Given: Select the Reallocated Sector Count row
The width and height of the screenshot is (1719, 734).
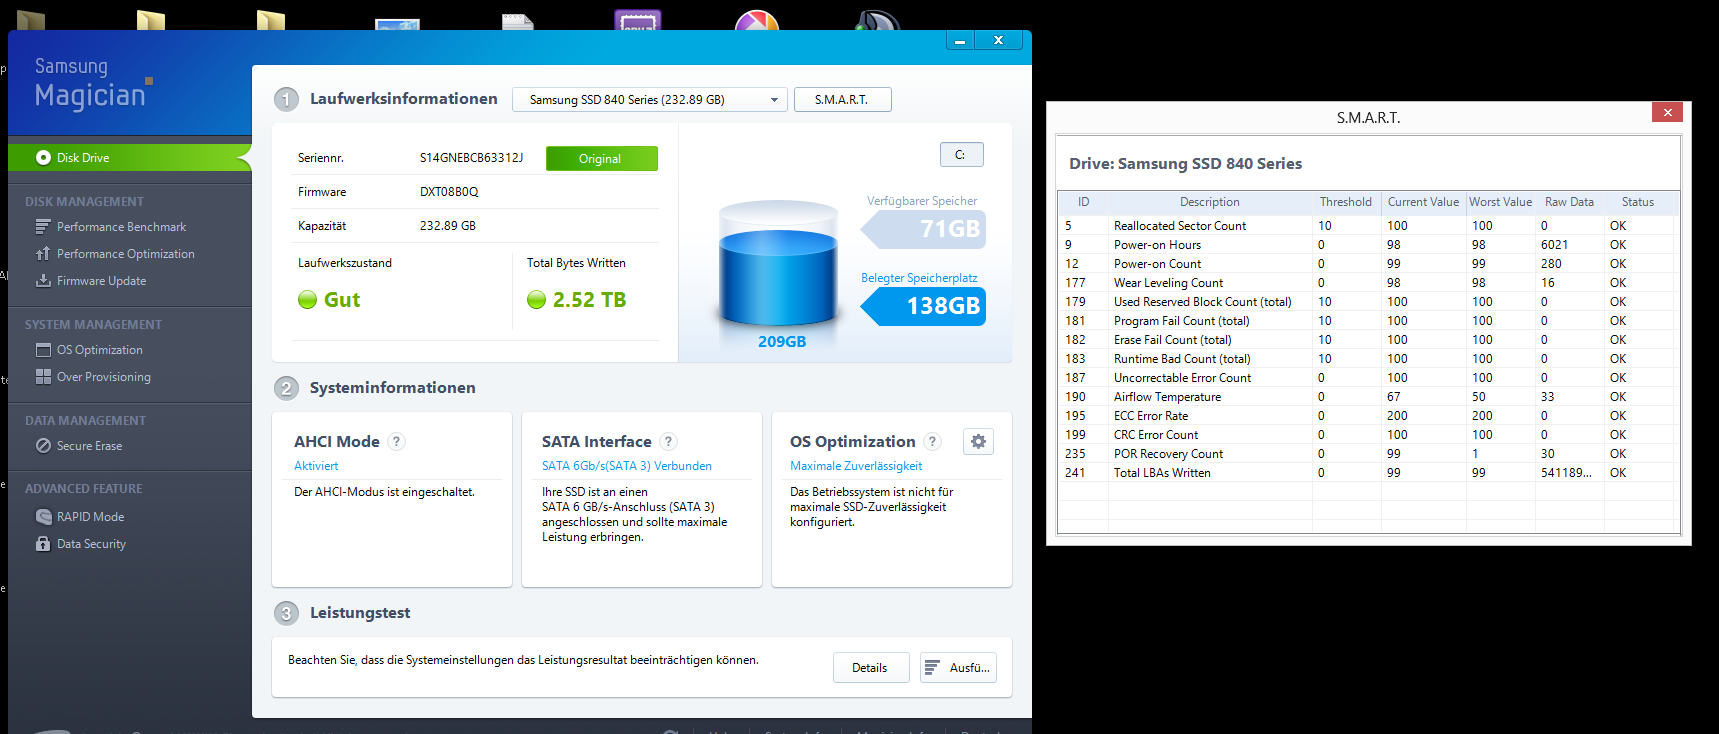Looking at the screenshot, I should 1368,226.
